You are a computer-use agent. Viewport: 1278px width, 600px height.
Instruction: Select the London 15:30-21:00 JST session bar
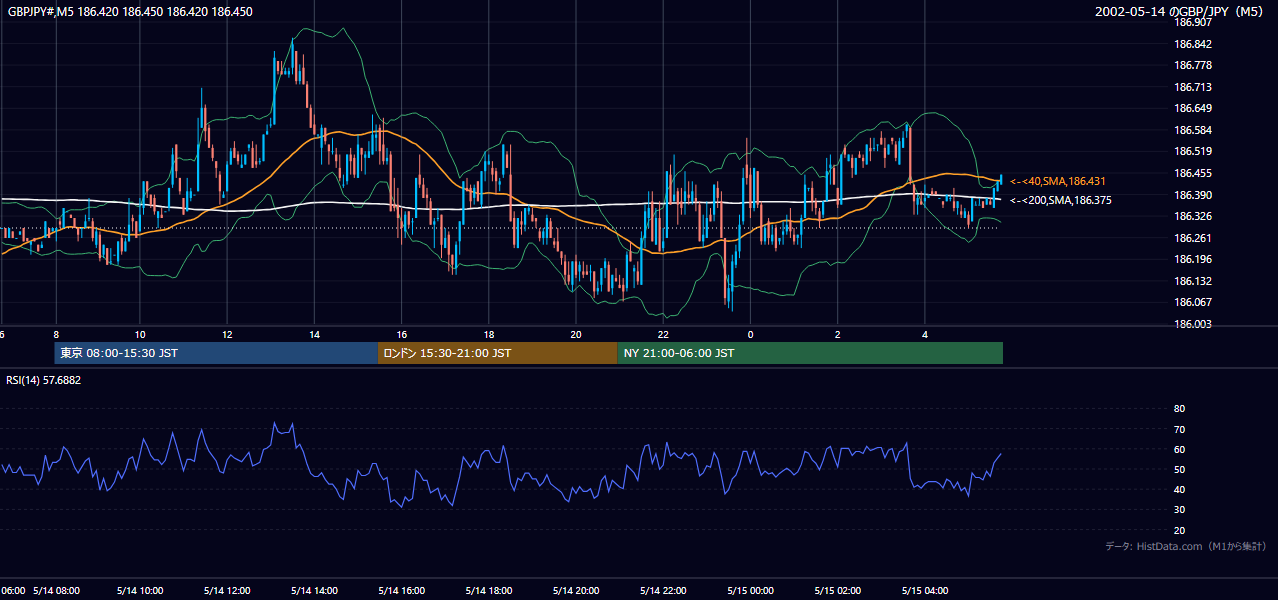(498, 353)
